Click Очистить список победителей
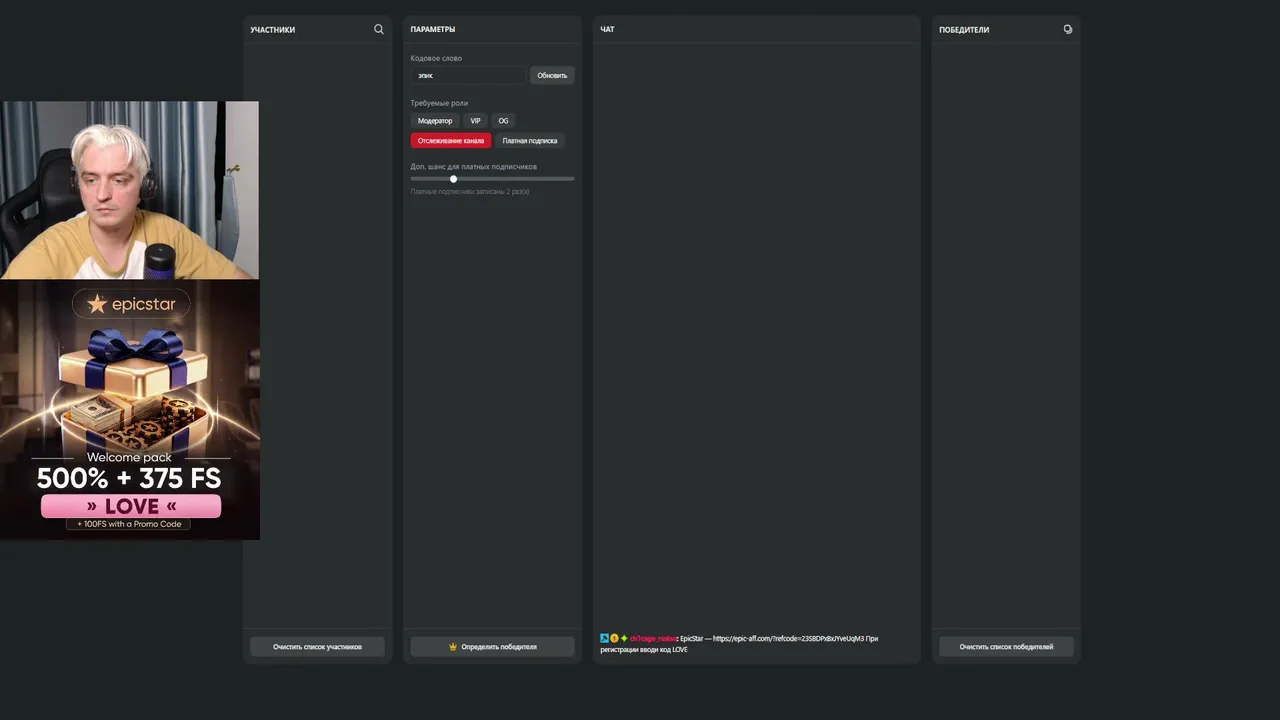Screen dimensions: 1280x720 pyautogui.click(x=1006, y=647)
